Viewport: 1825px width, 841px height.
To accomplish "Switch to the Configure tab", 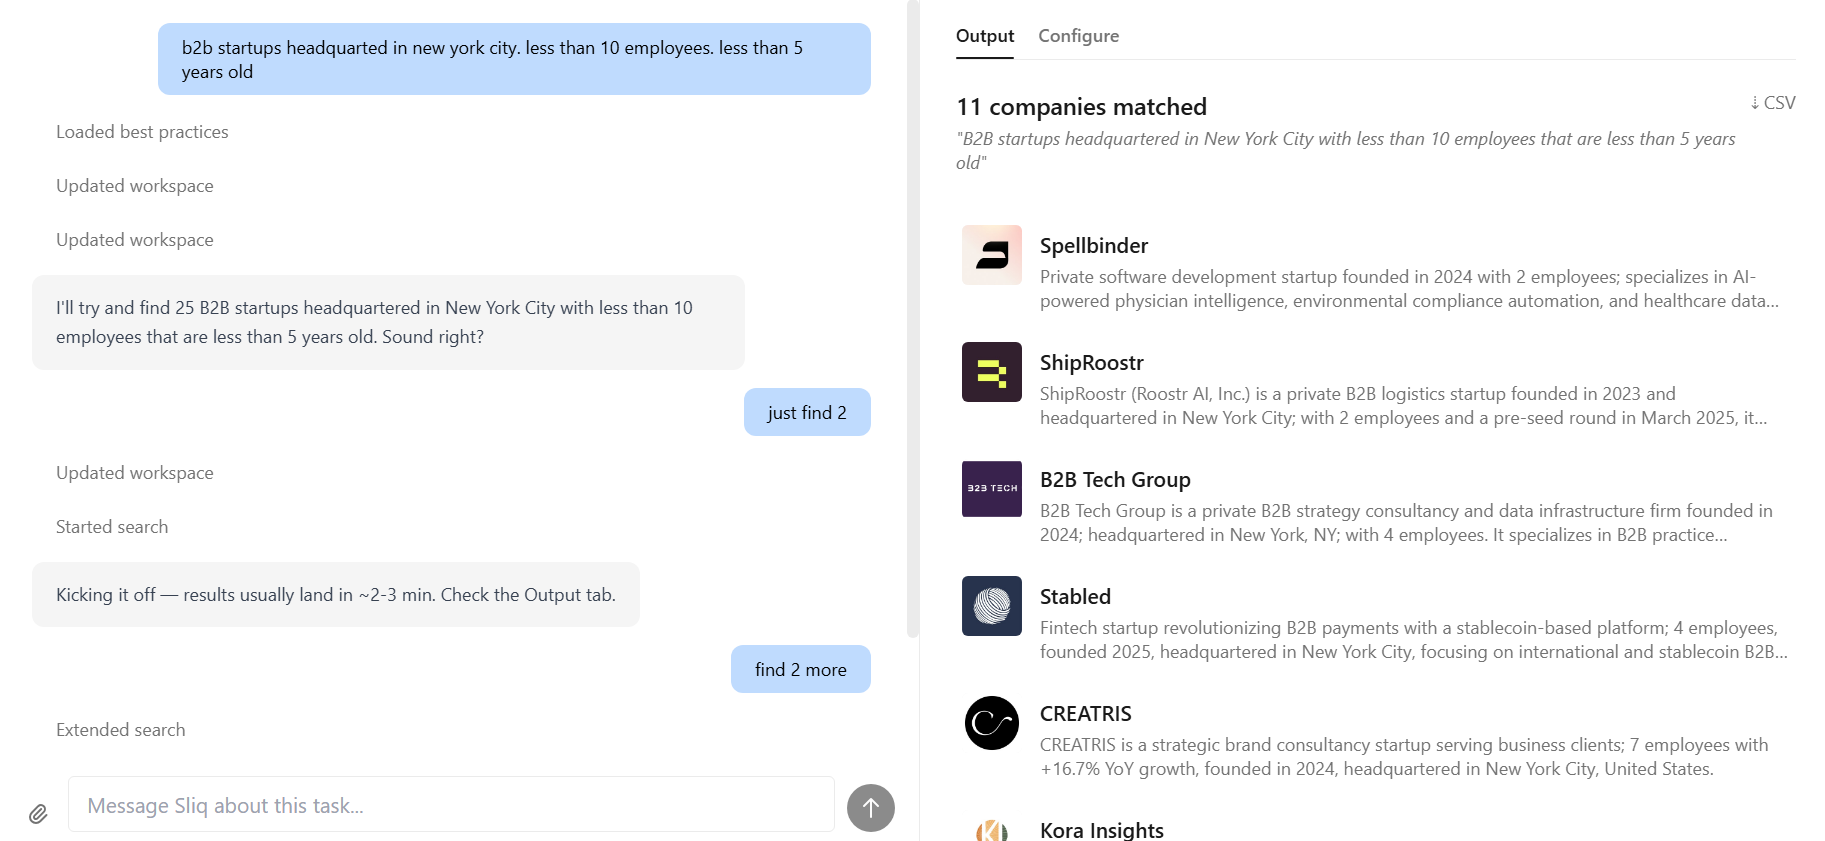I will click(1078, 36).
